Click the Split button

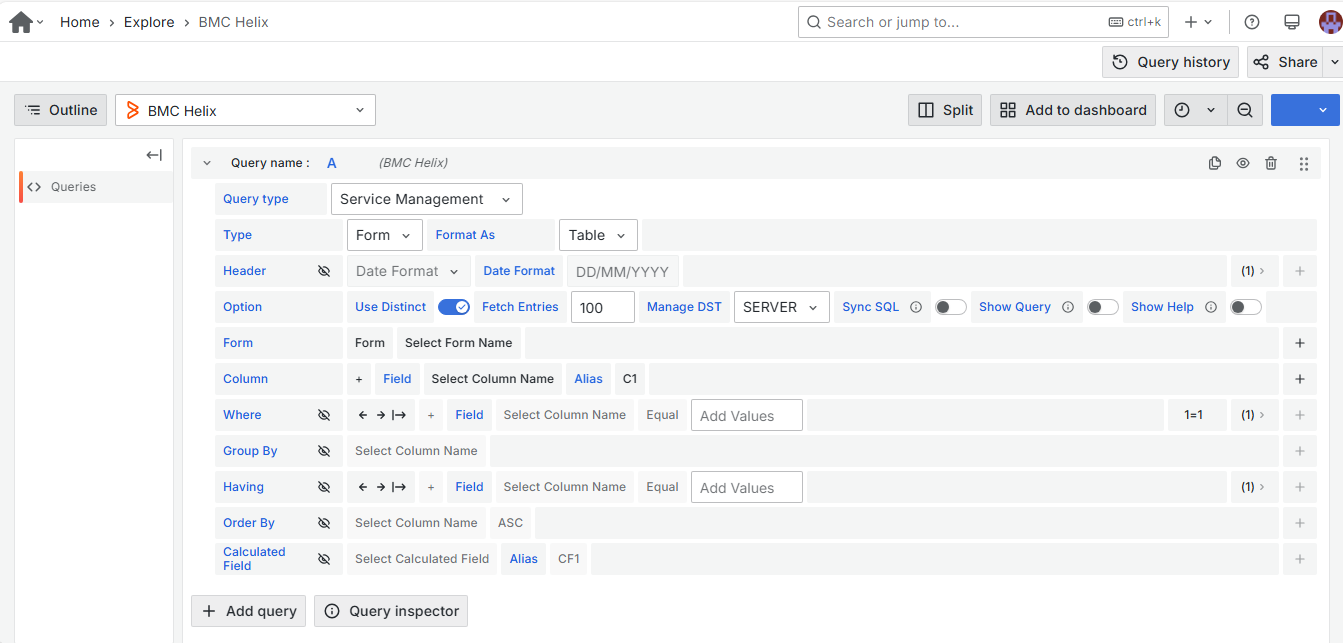coord(945,110)
